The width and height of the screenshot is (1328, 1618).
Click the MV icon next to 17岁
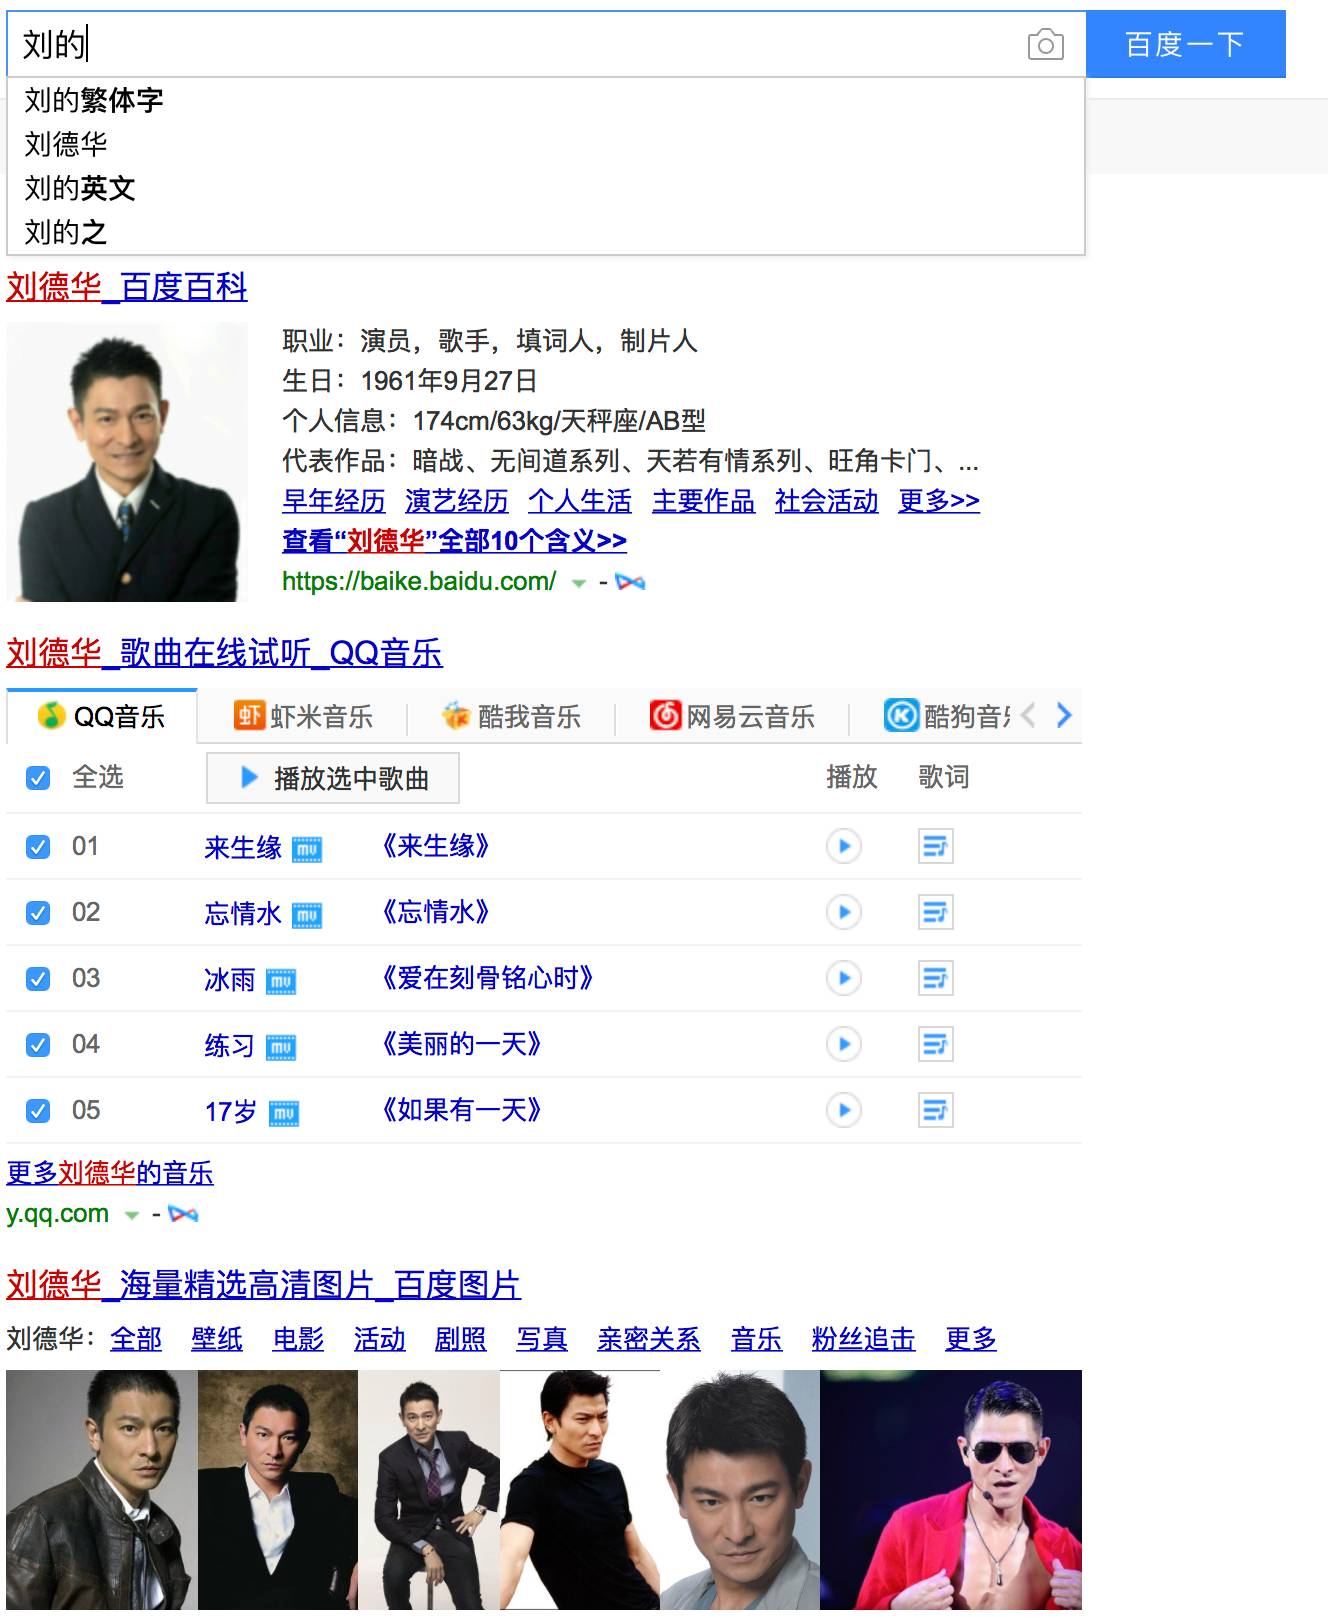pyautogui.click(x=284, y=1113)
